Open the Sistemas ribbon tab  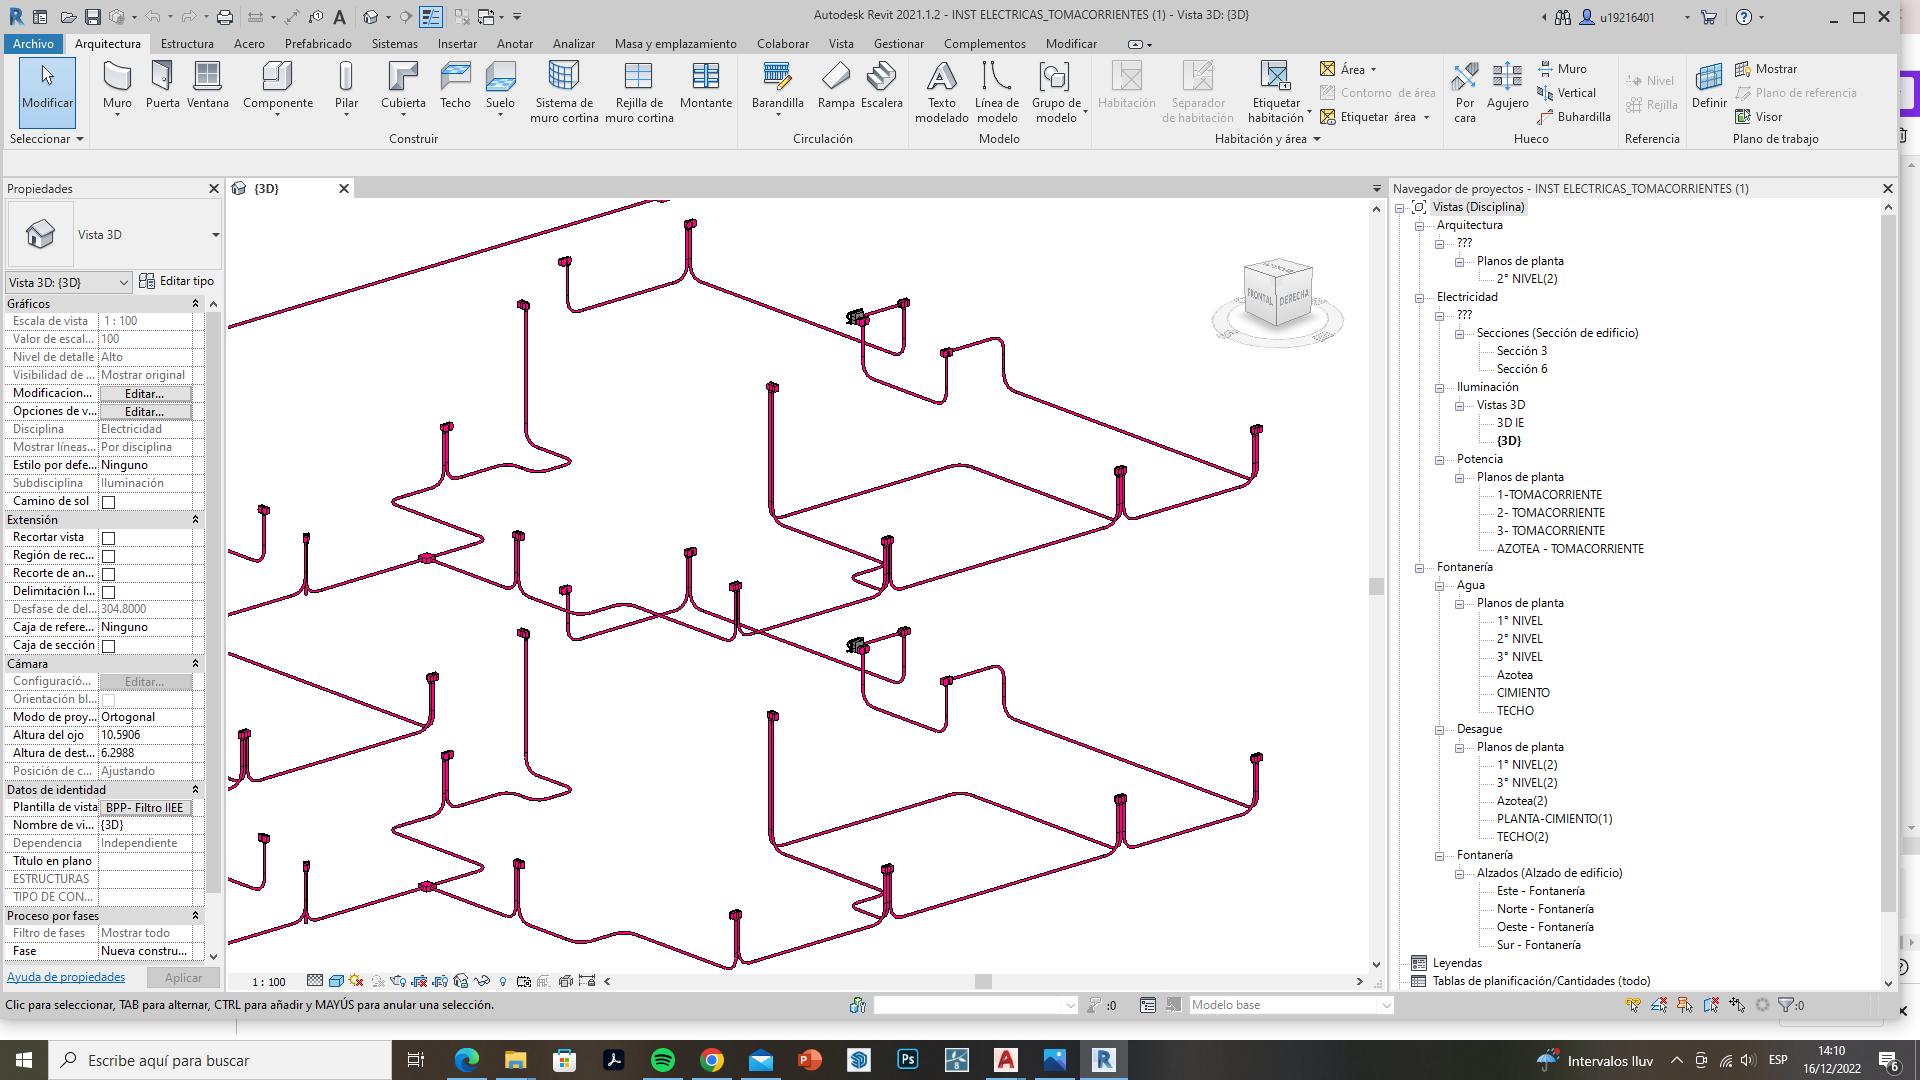394,44
